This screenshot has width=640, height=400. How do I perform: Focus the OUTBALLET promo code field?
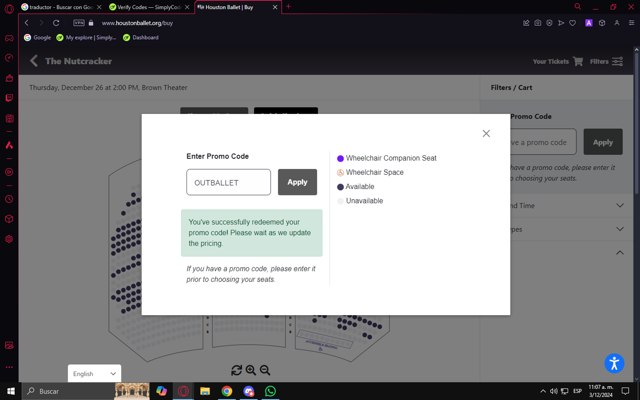pyautogui.click(x=228, y=182)
